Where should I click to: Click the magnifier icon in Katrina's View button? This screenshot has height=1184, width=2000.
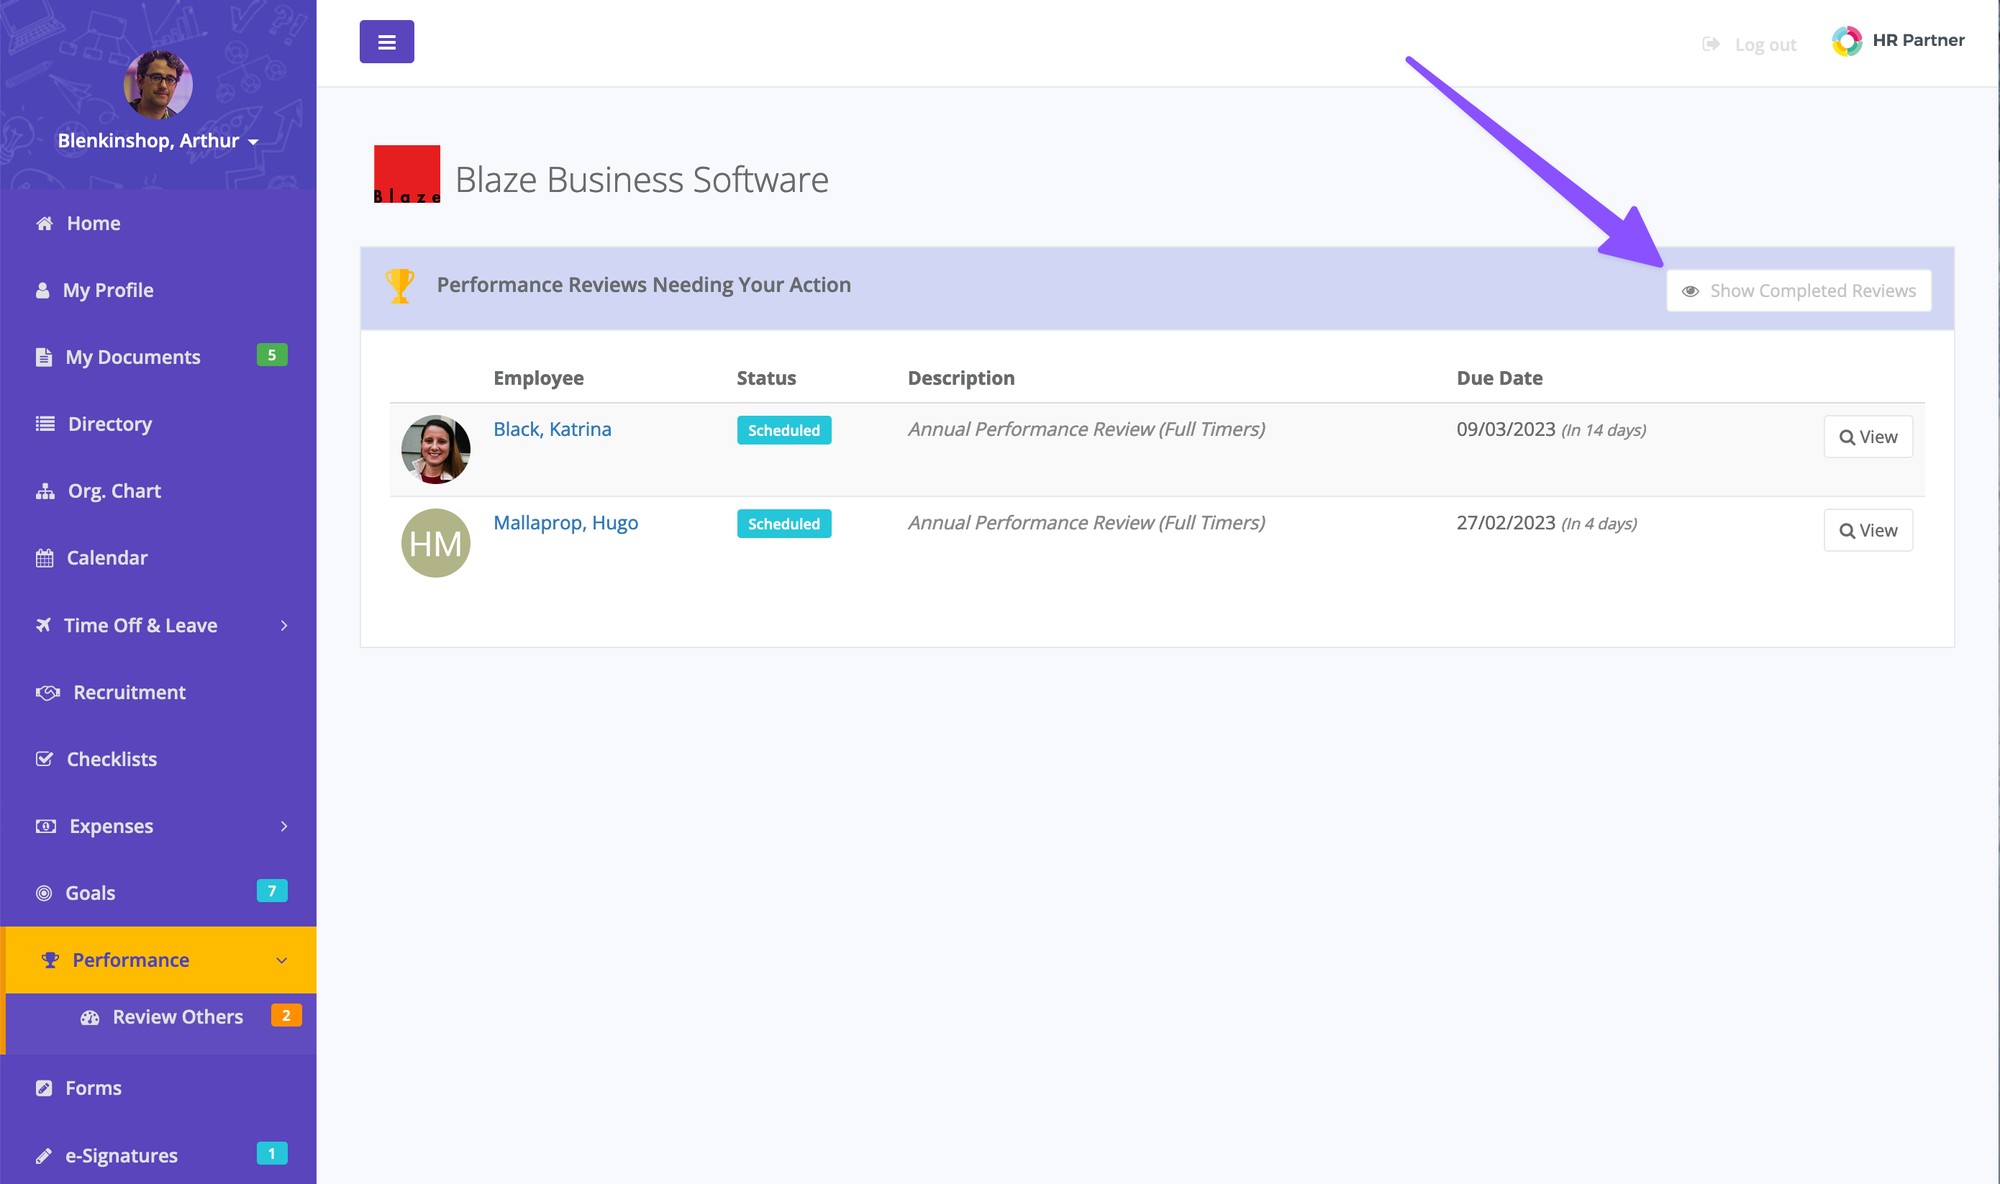coord(1847,438)
